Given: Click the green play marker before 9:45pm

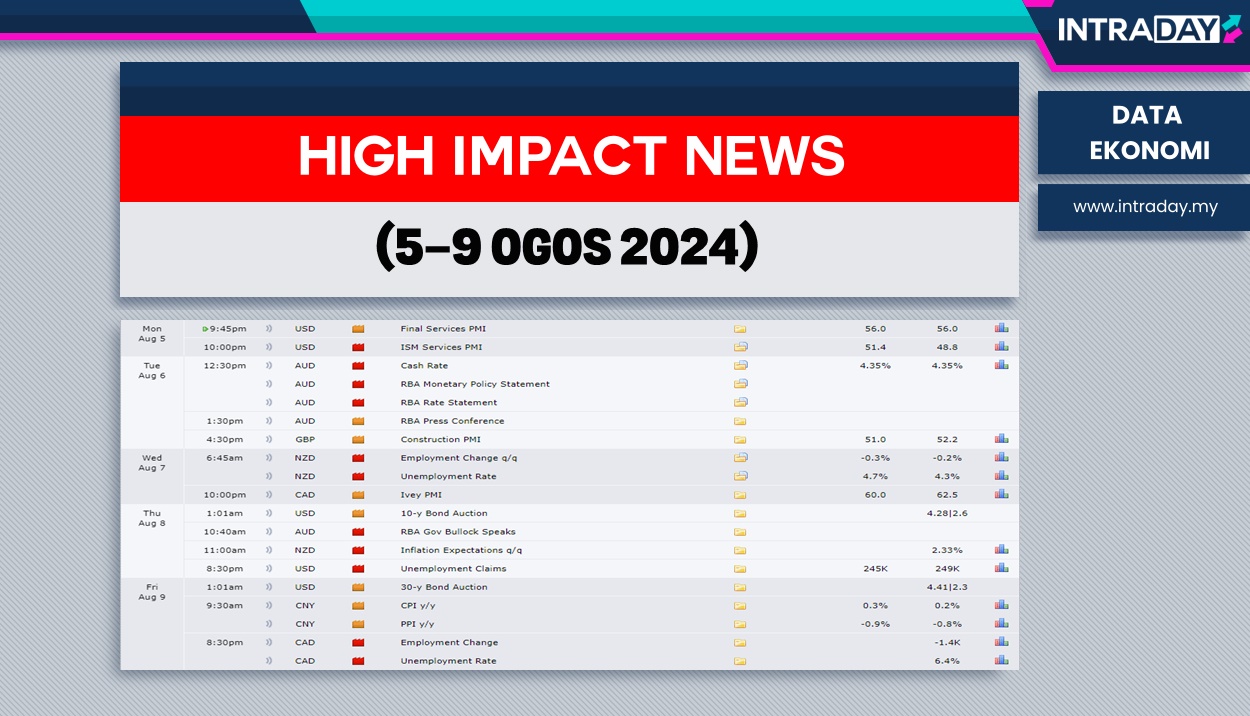Looking at the screenshot, I should 205,328.
